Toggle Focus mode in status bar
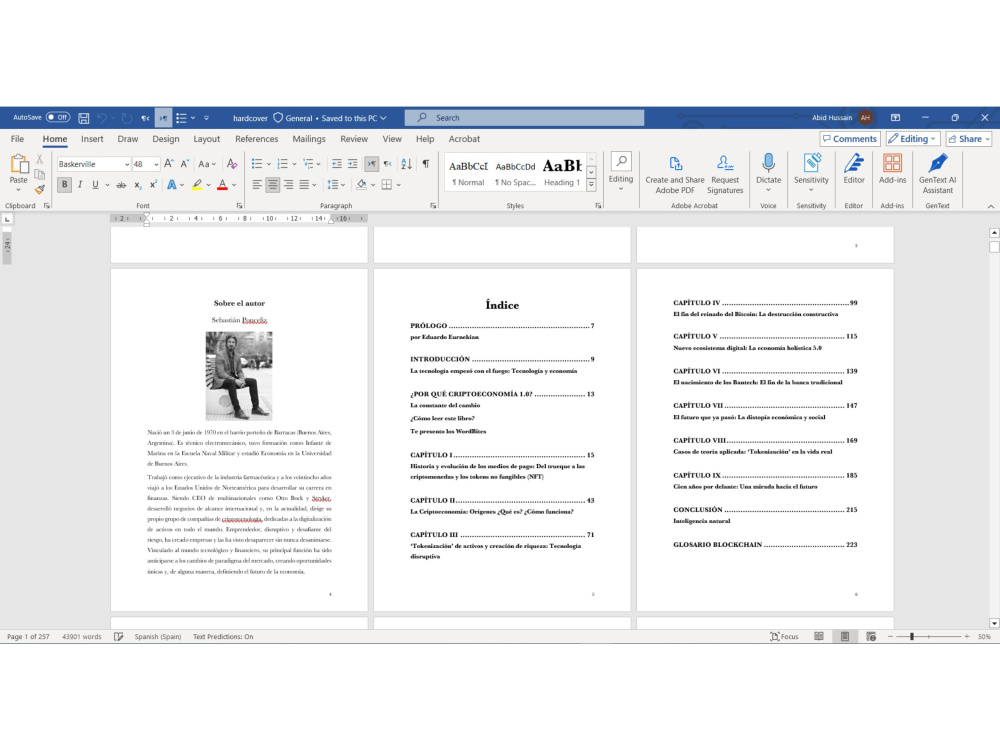This screenshot has height=750, width=1000. (x=784, y=636)
